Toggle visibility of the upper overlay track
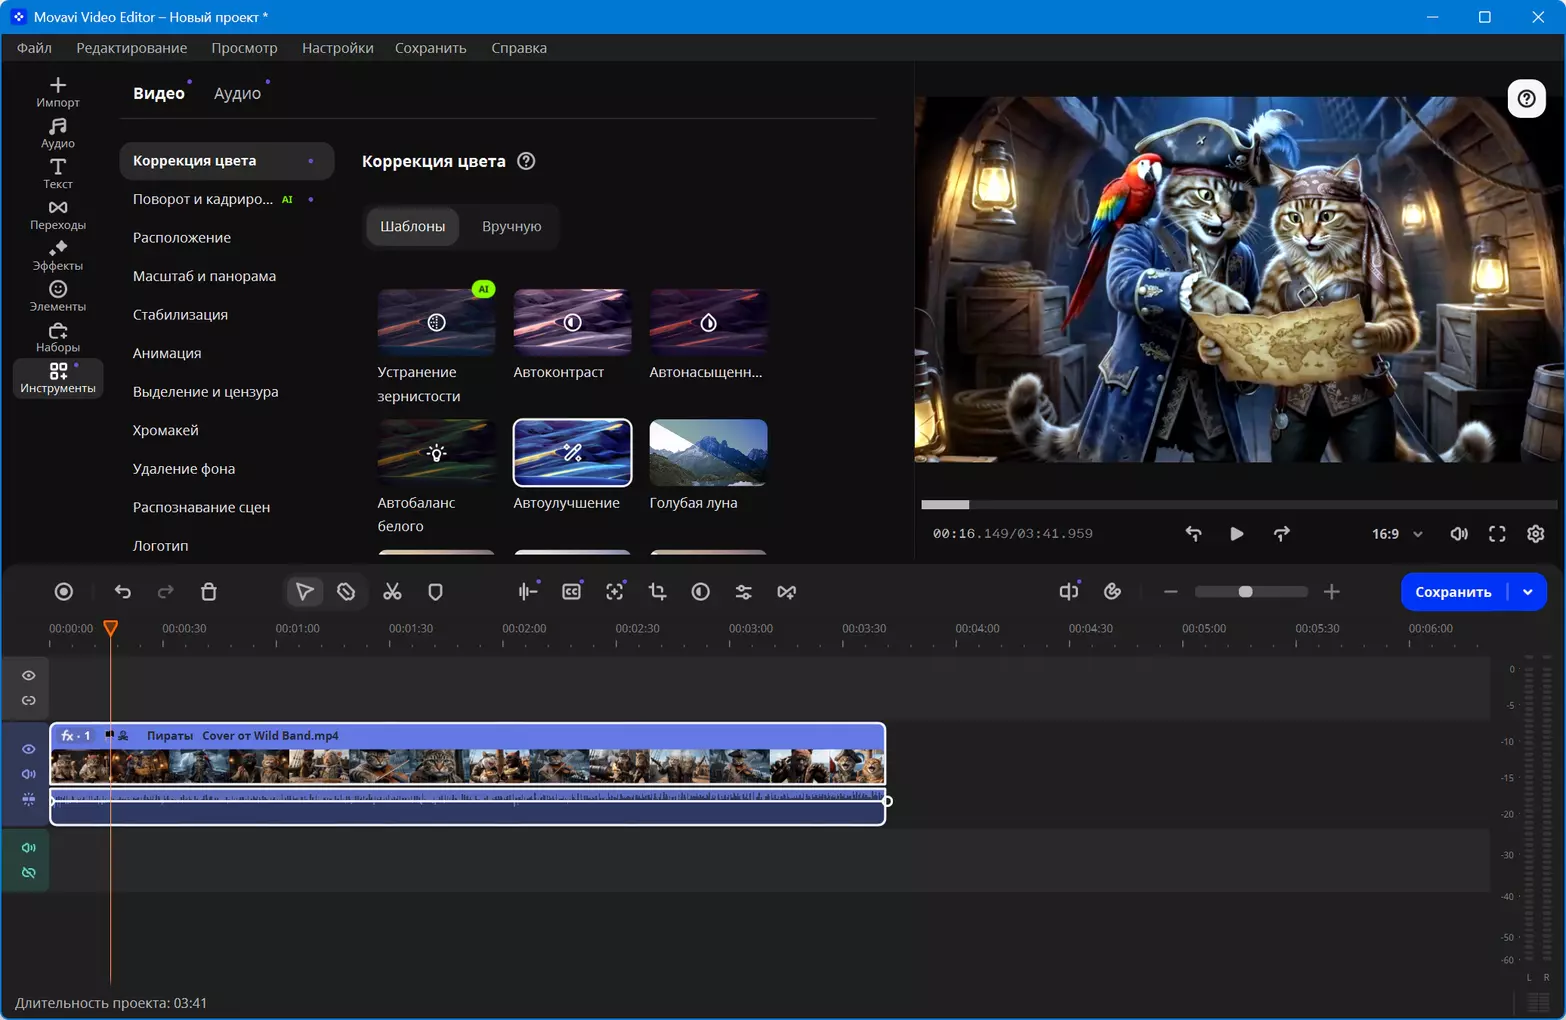 click(x=29, y=676)
